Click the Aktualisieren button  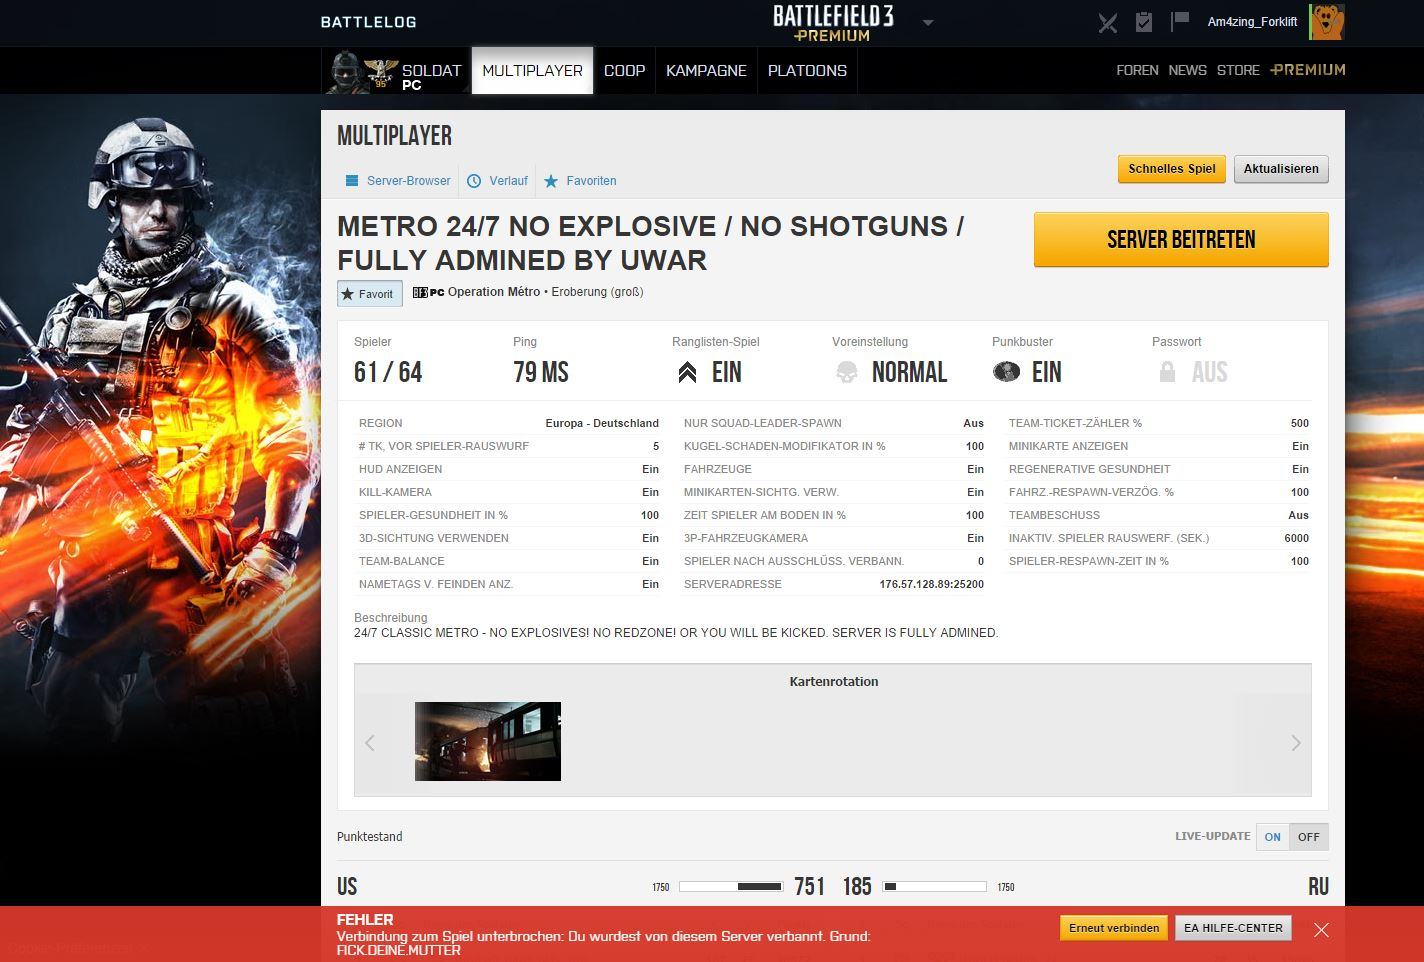tap(1281, 169)
